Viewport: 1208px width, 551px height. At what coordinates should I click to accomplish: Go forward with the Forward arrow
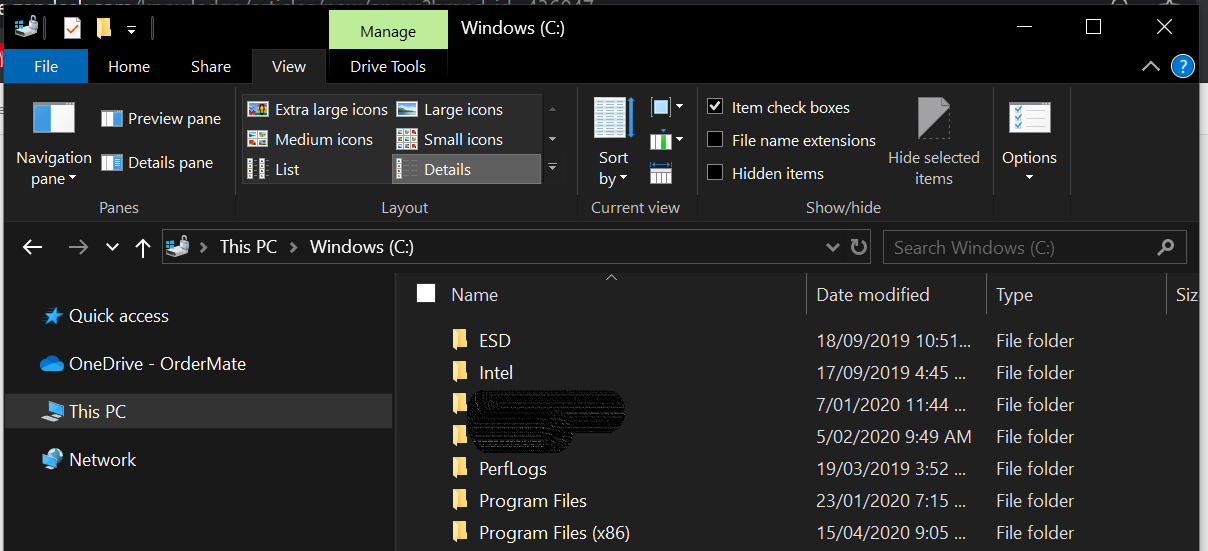pos(77,247)
